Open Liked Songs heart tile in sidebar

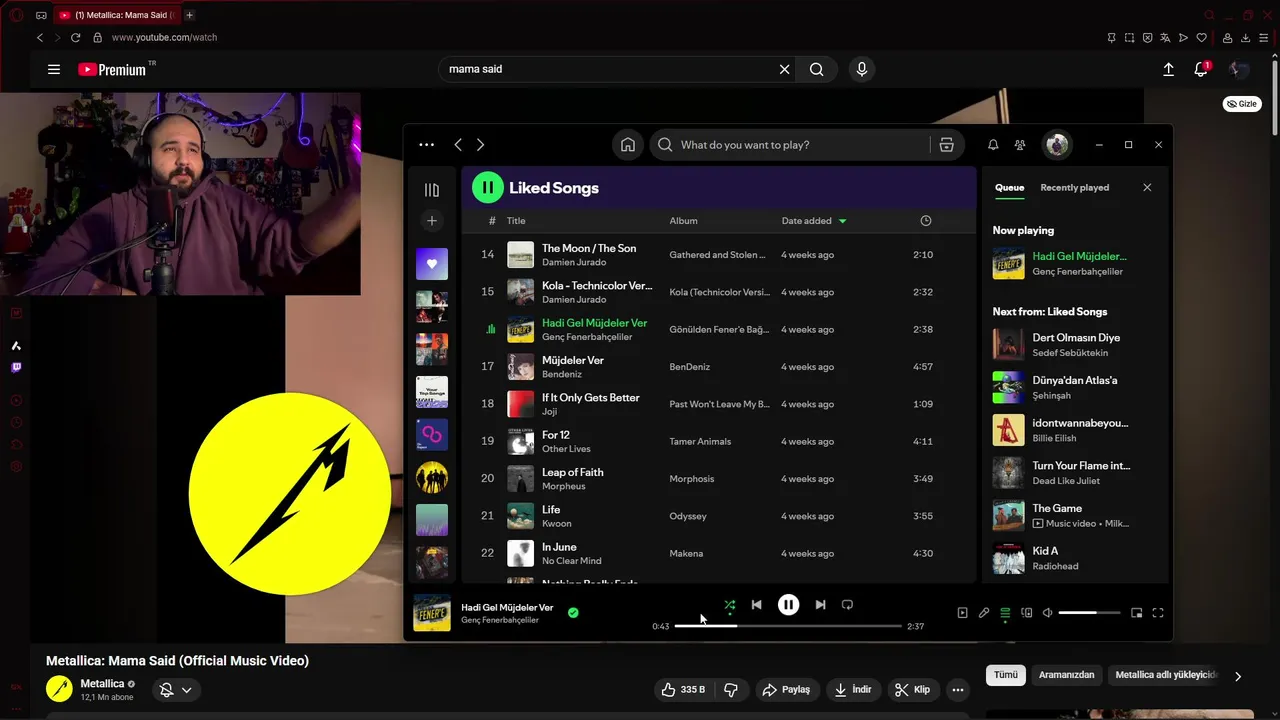coord(432,264)
